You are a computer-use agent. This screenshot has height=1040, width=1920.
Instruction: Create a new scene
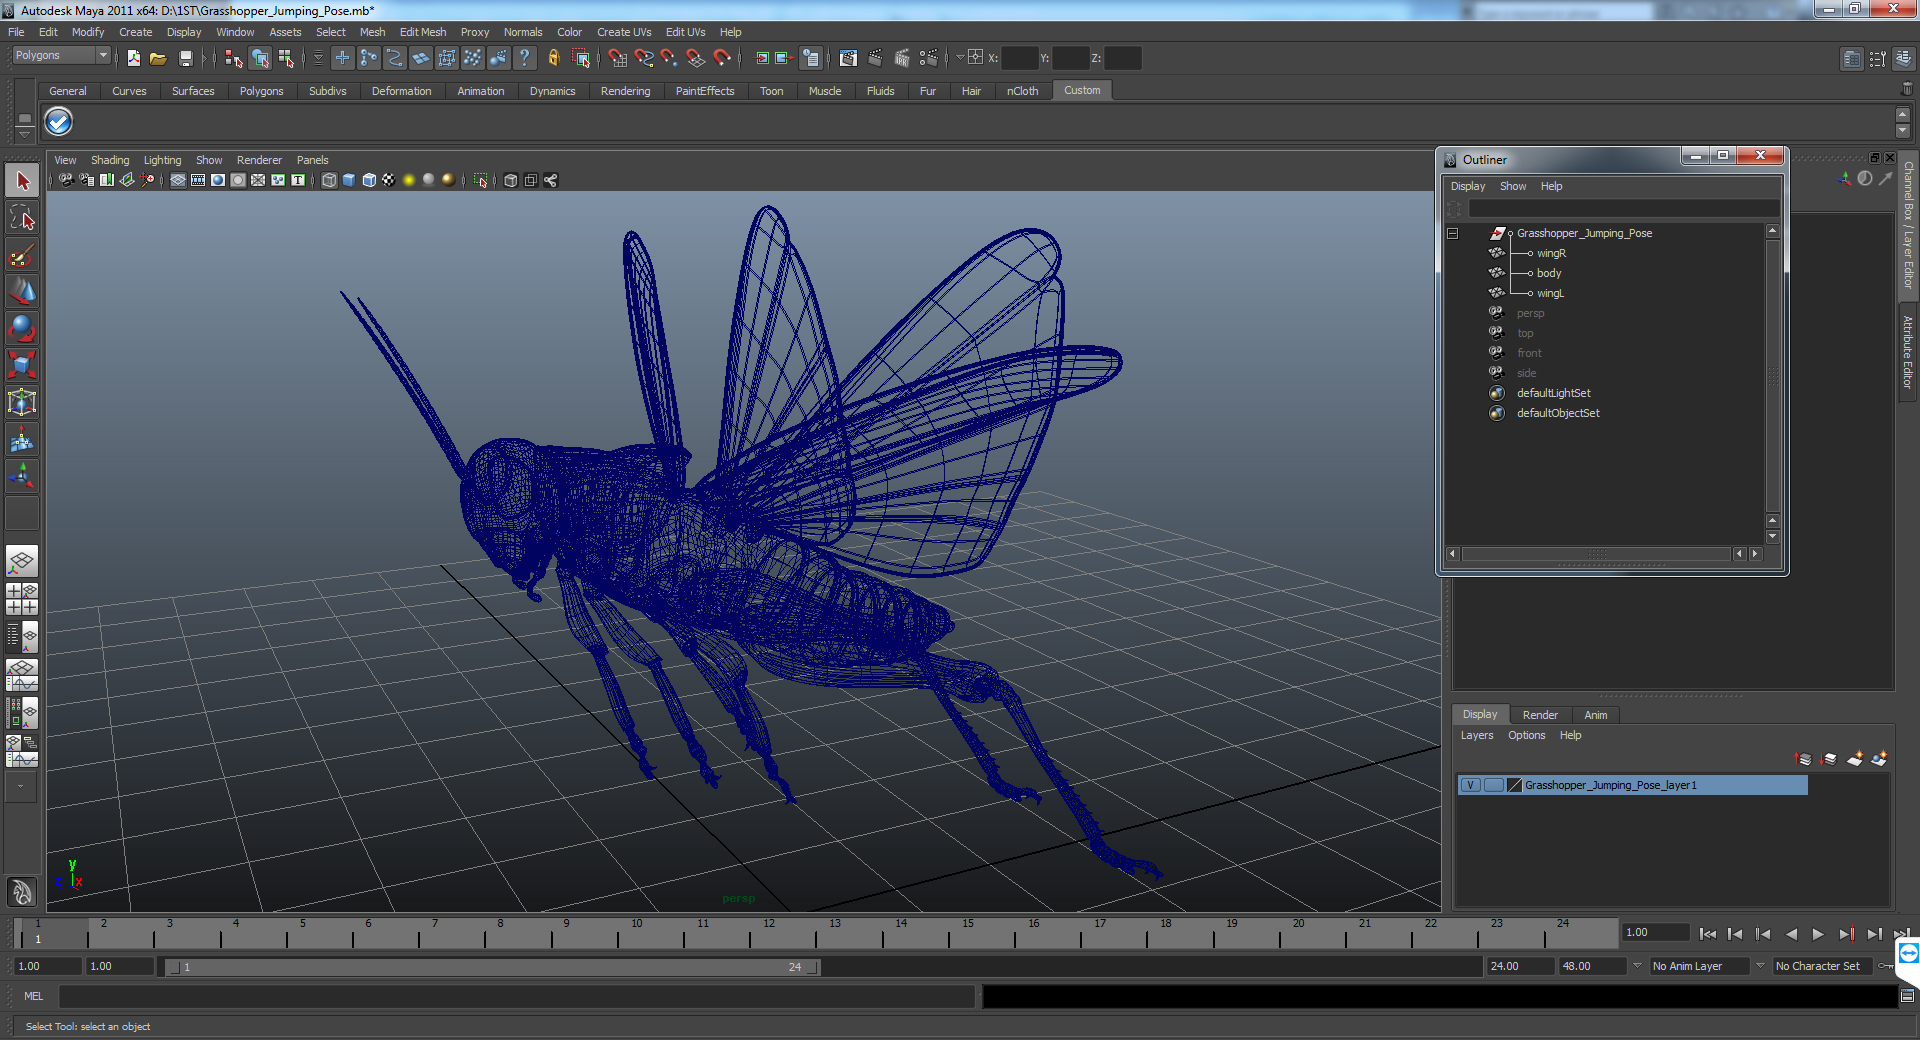tap(133, 58)
